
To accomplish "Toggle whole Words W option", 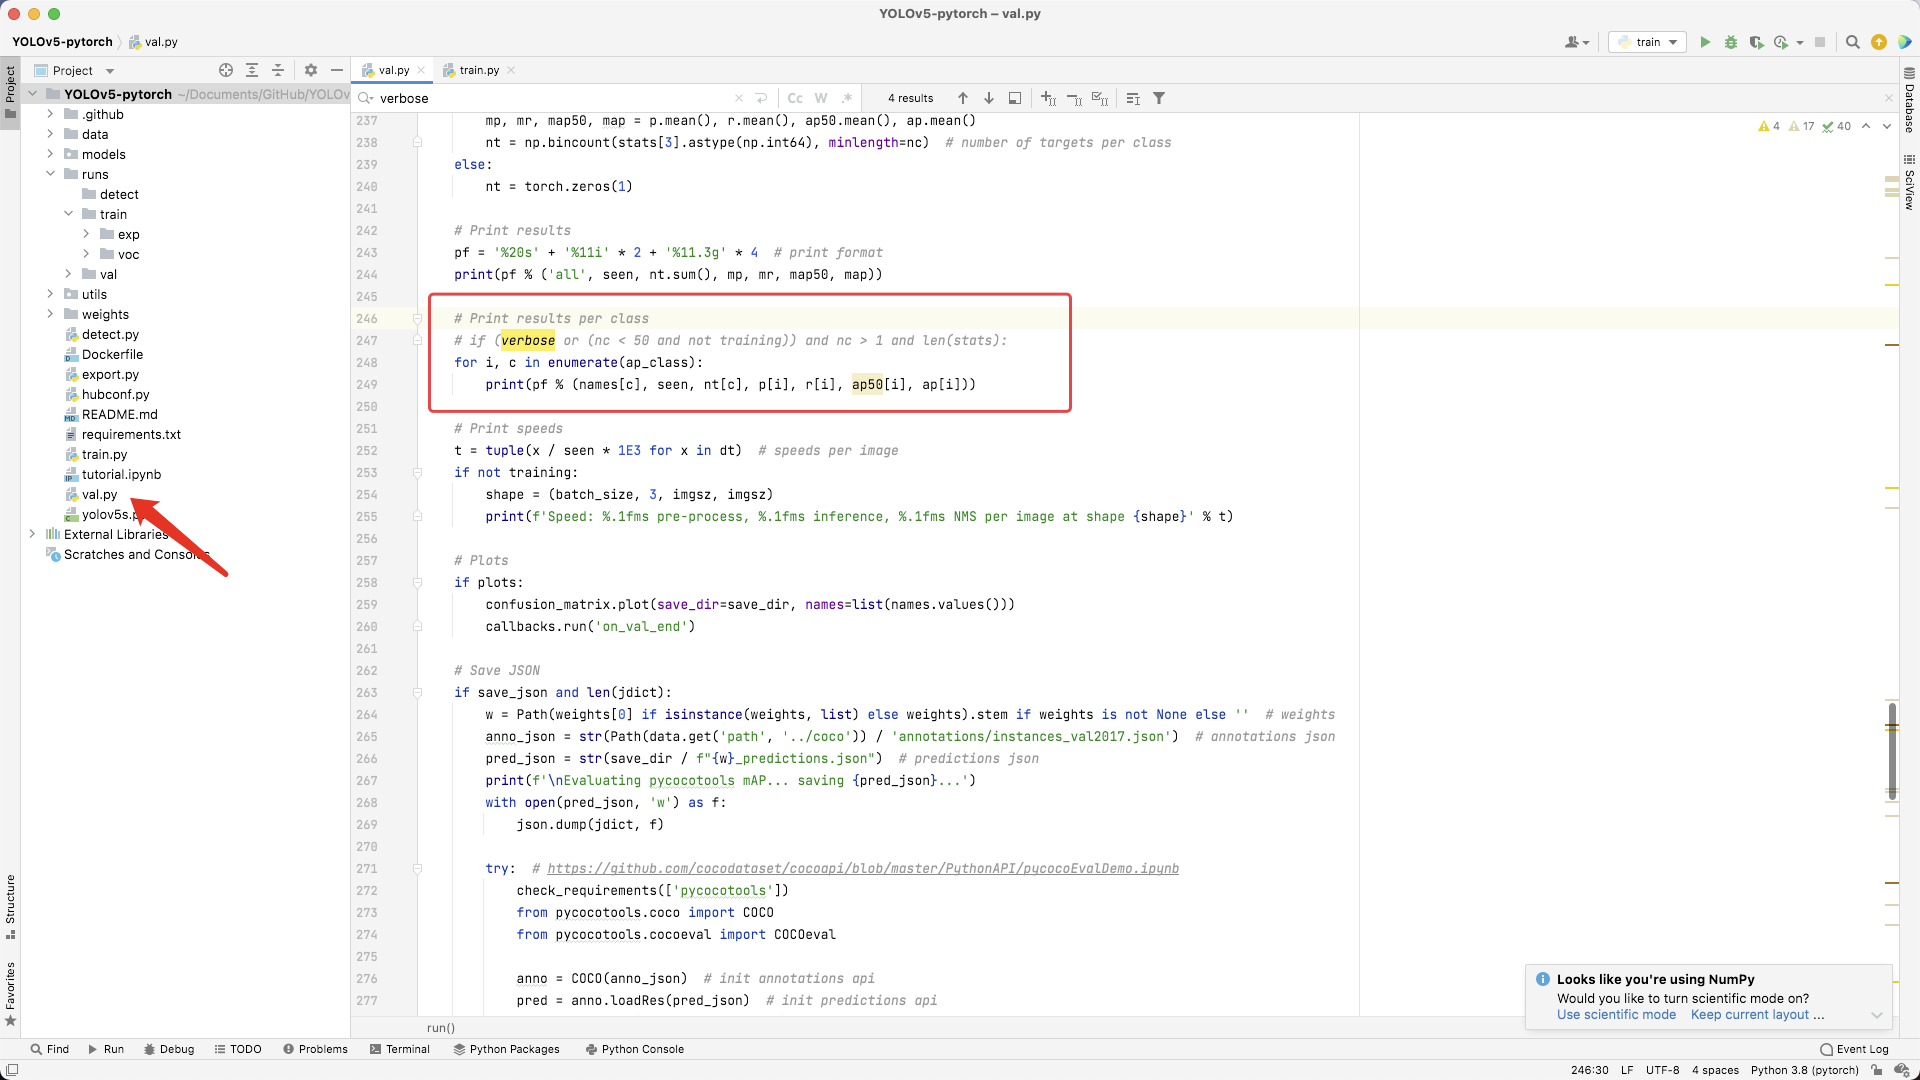I will point(821,98).
